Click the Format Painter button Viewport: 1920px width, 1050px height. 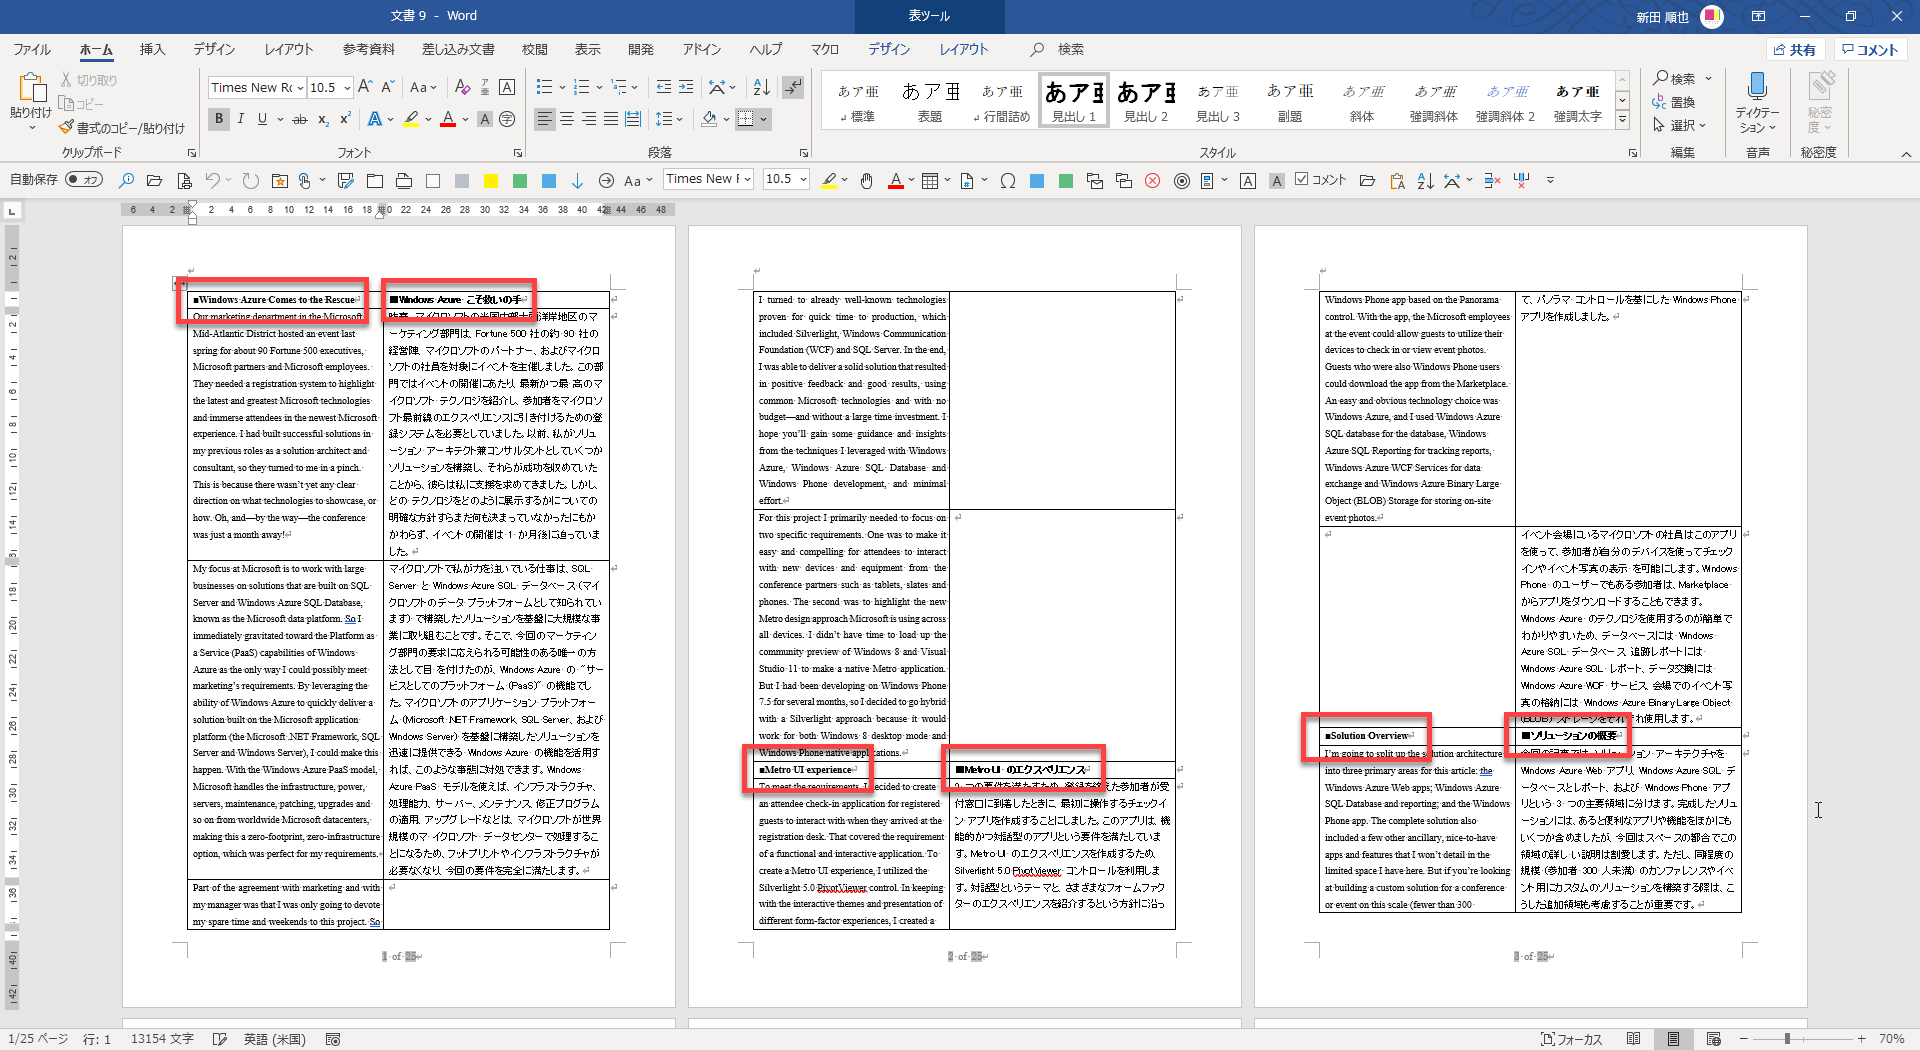tap(122, 128)
